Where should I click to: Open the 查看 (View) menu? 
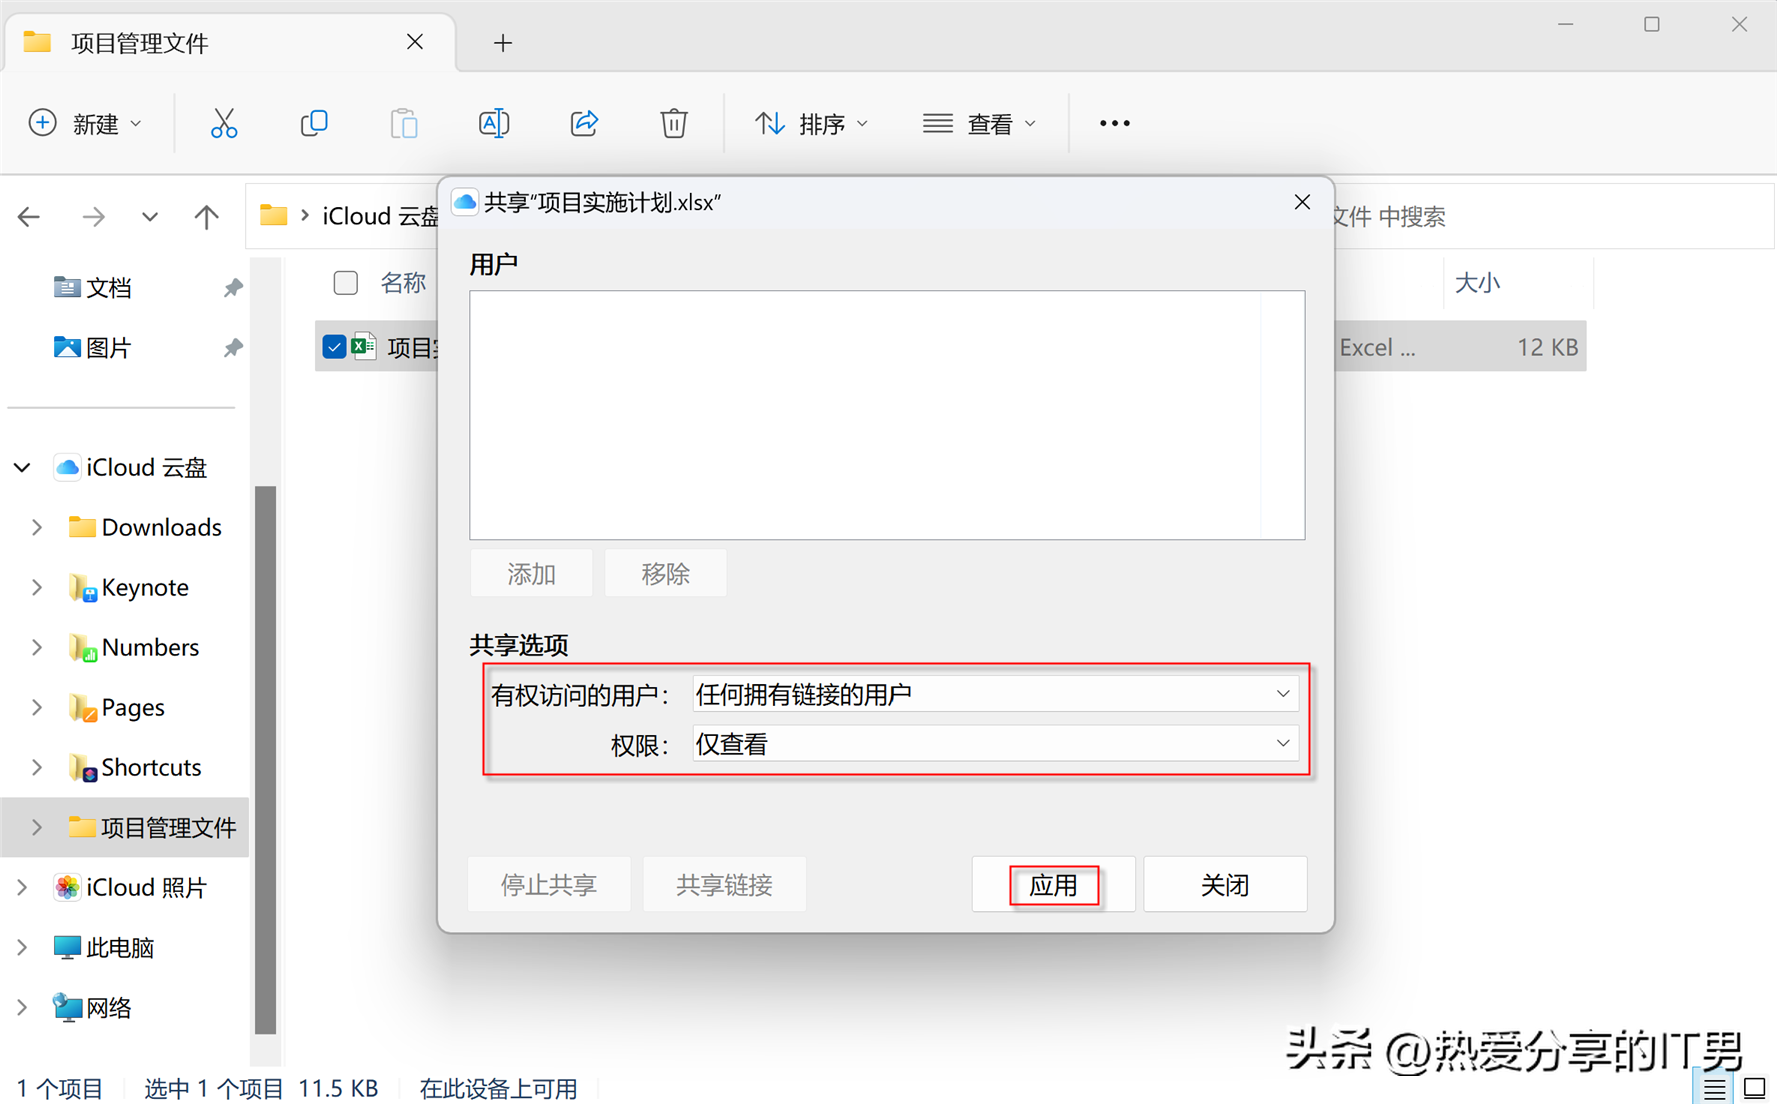pos(979,123)
